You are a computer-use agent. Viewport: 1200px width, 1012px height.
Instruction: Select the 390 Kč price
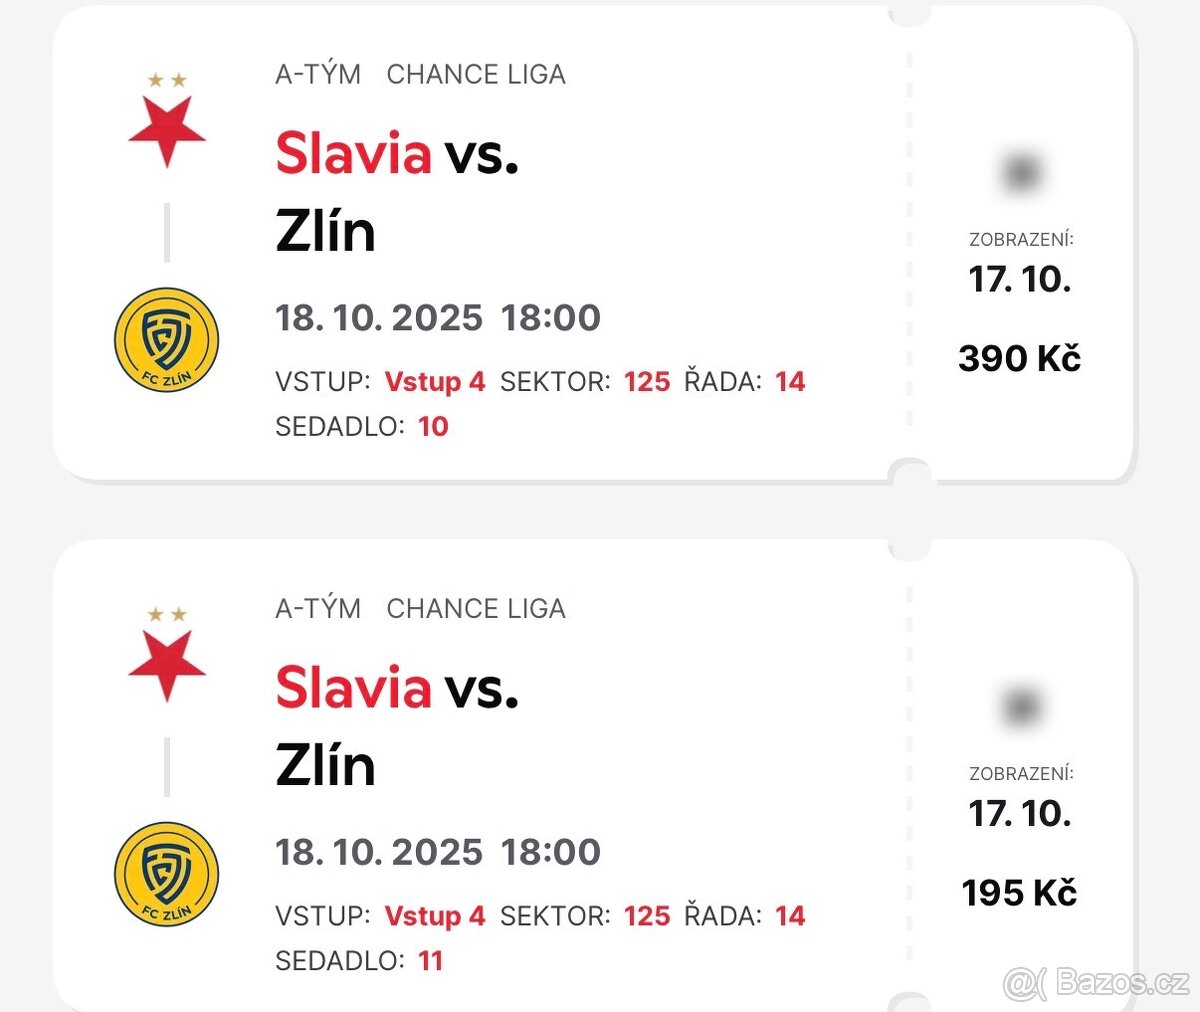(1019, 358)
